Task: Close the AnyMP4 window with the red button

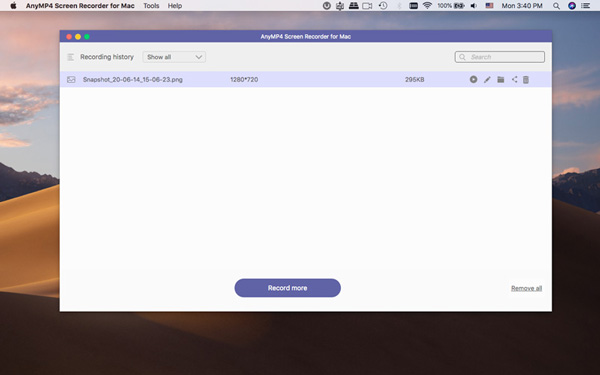Action: coord(69,37)
